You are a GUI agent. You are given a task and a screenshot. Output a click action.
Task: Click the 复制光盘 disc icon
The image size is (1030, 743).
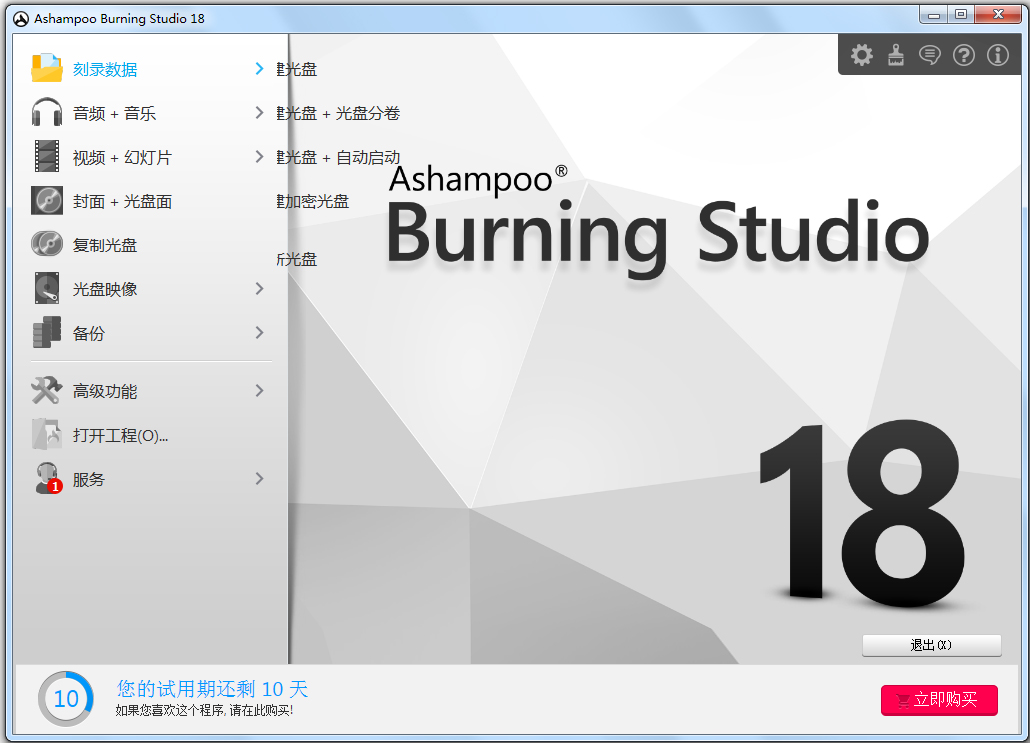pyautogui.click(x=47, y=245)
